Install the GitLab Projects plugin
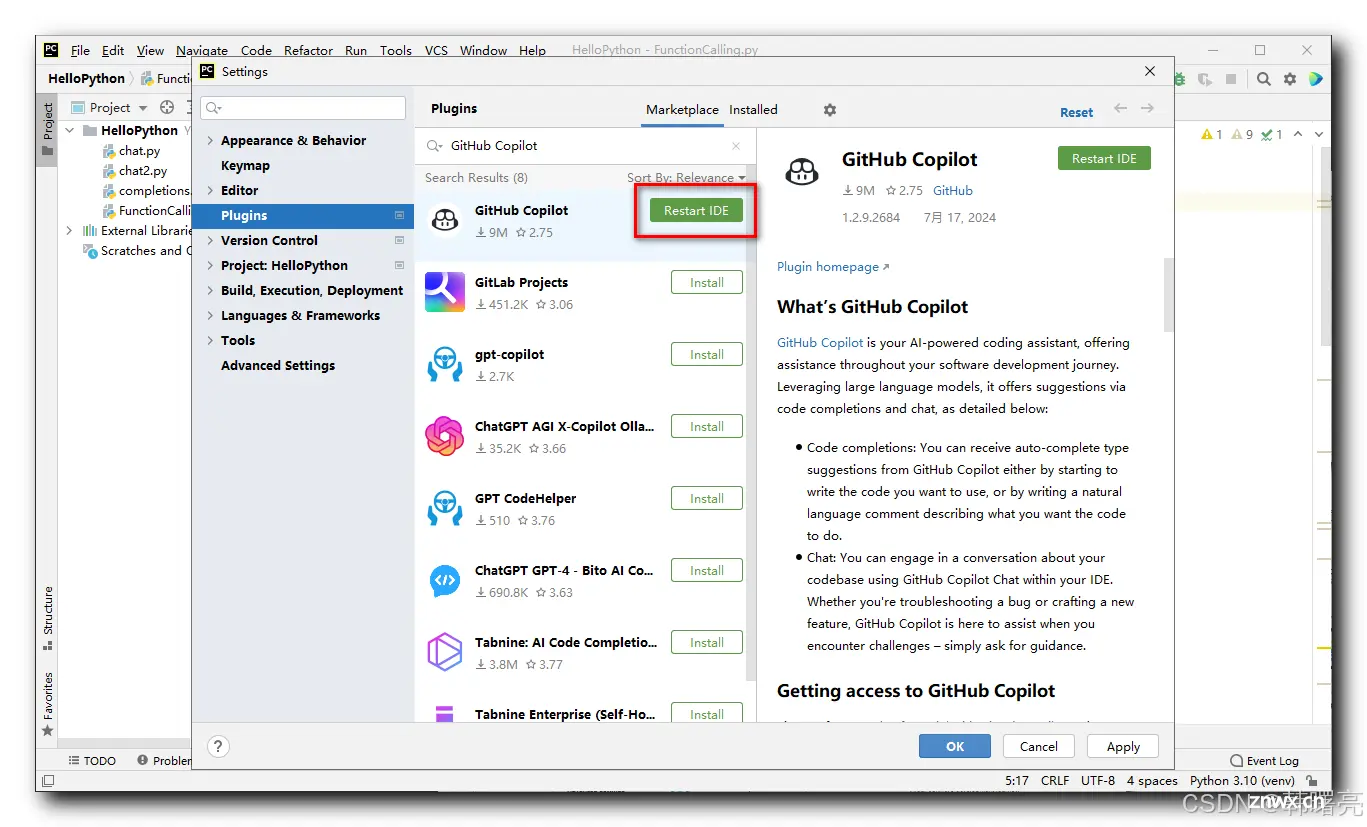1367x827 pixels. 707,283
